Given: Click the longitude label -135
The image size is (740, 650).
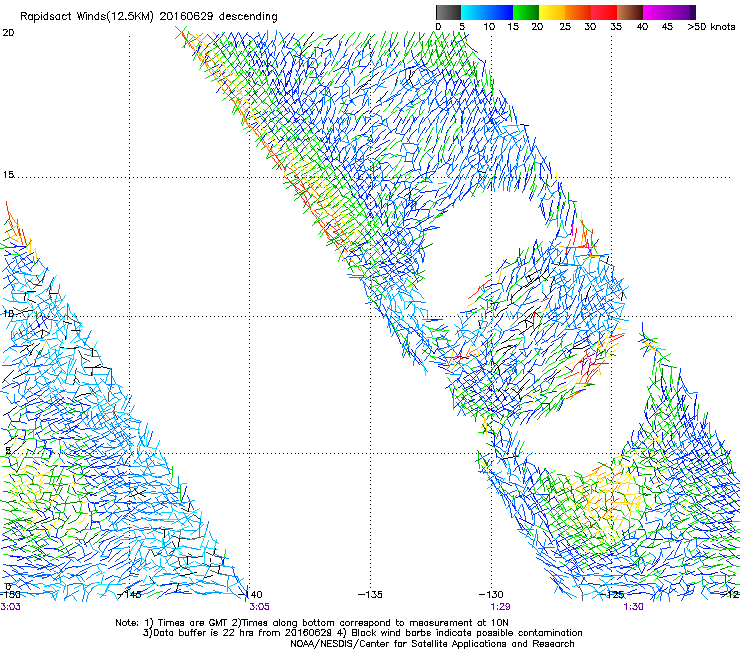Looking at the screenshot, I should pyautogui.click(x=370, y=594).
